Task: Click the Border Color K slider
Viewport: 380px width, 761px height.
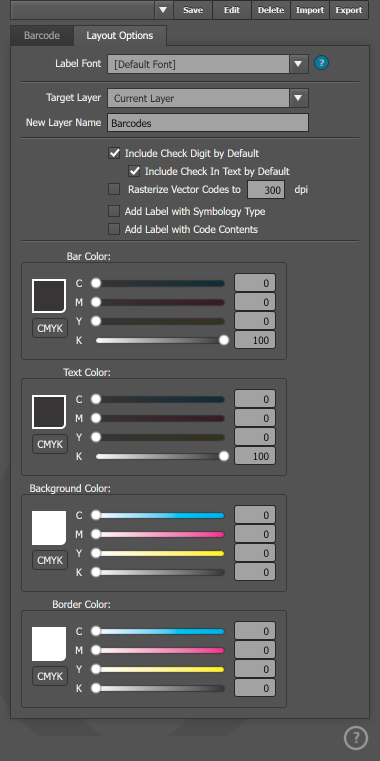Action: tap(160, 688)
